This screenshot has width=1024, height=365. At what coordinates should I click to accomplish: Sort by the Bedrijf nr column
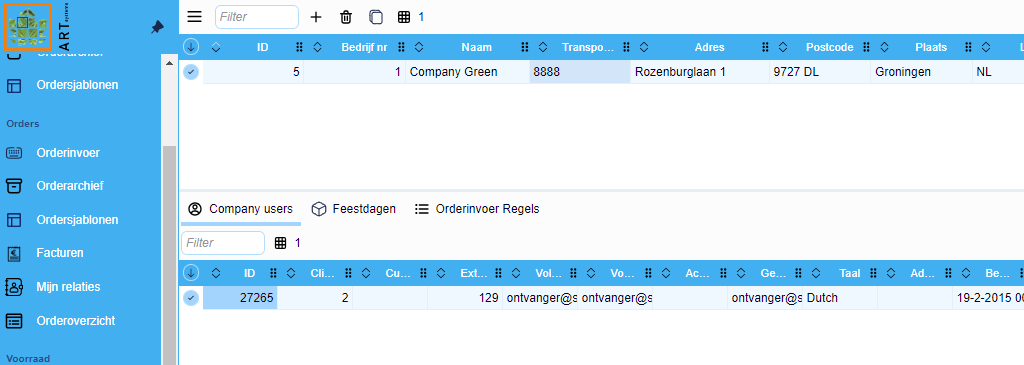317,47
